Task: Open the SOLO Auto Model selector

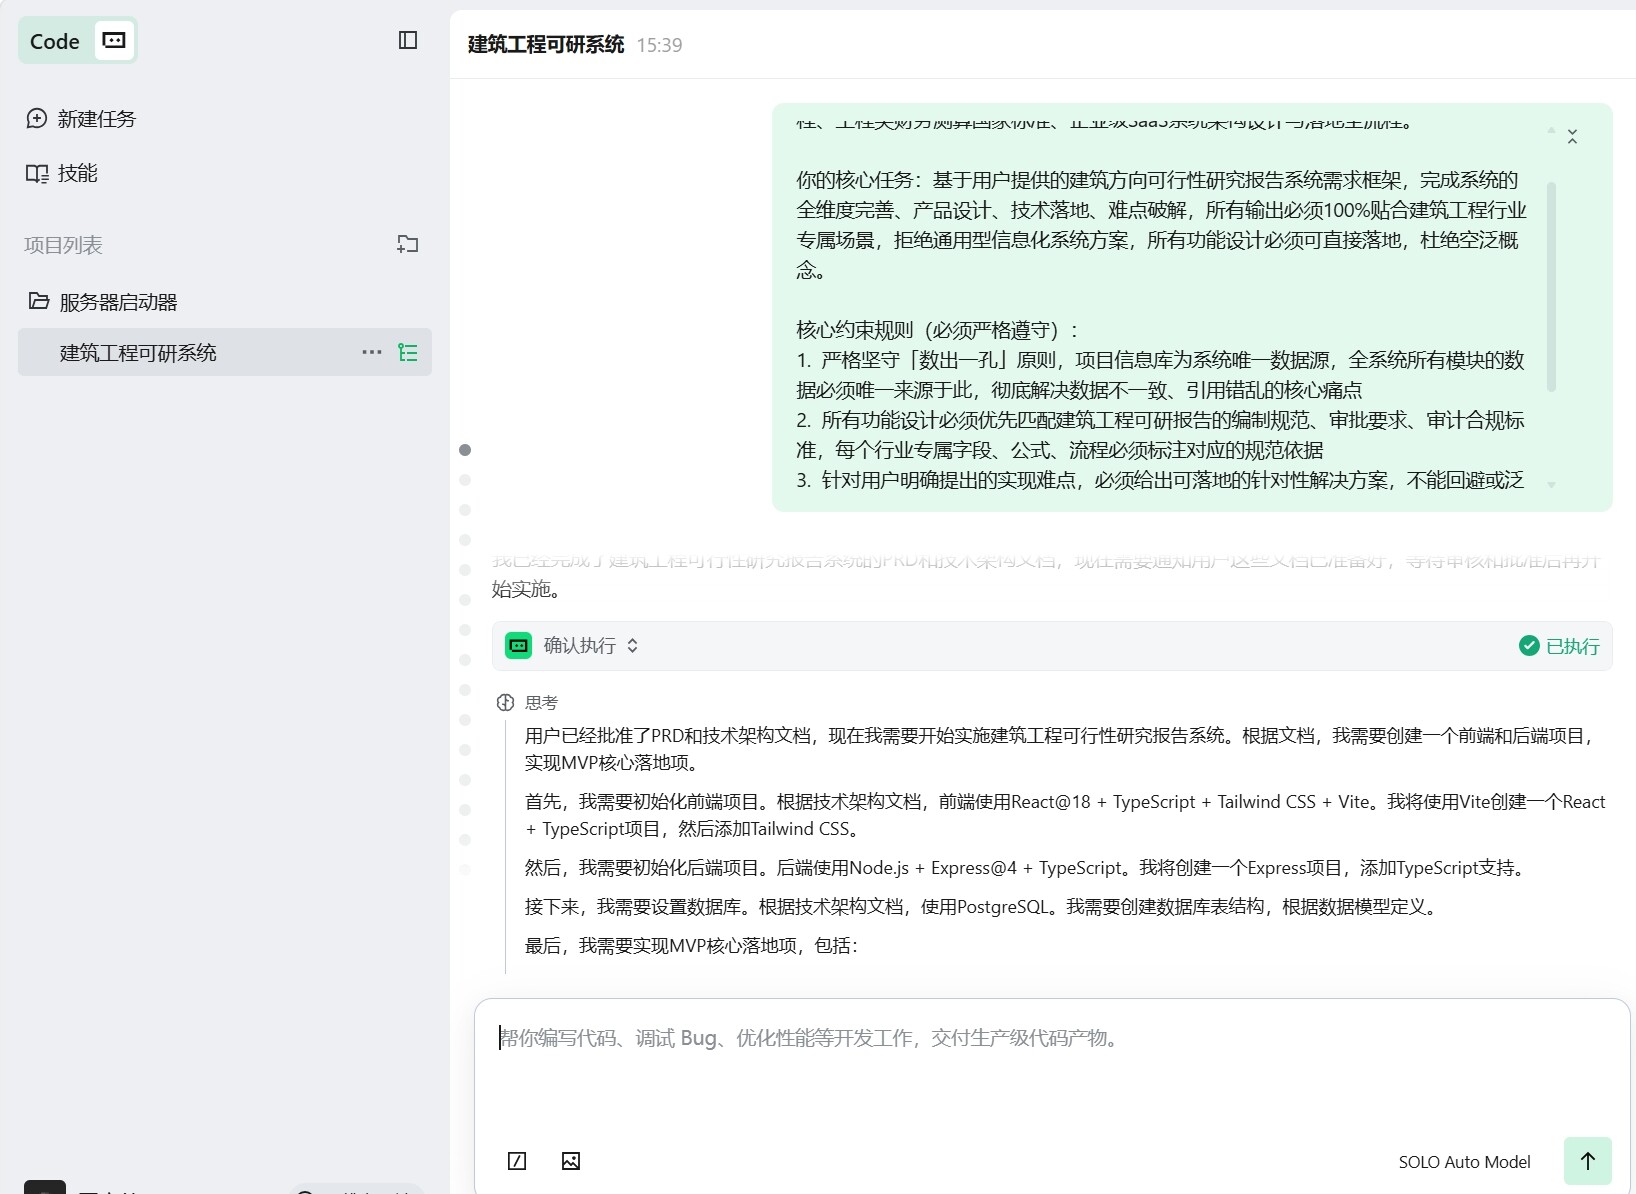Action: coord(1464,1161)
